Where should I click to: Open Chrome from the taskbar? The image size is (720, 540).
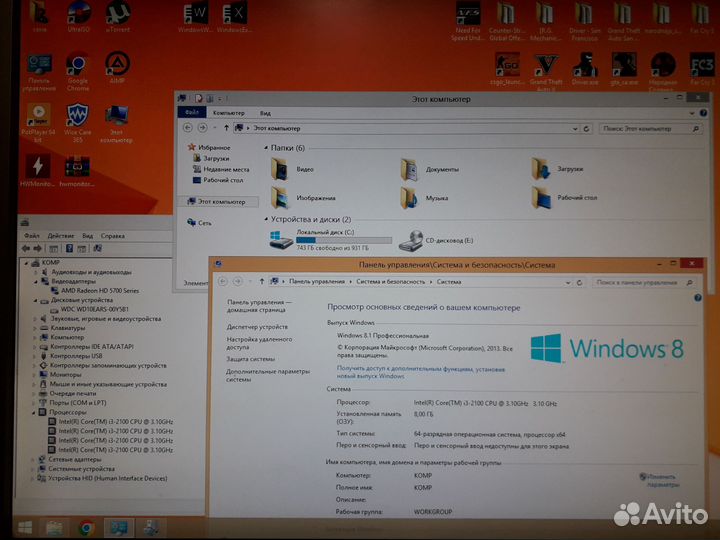coord(86,528)
